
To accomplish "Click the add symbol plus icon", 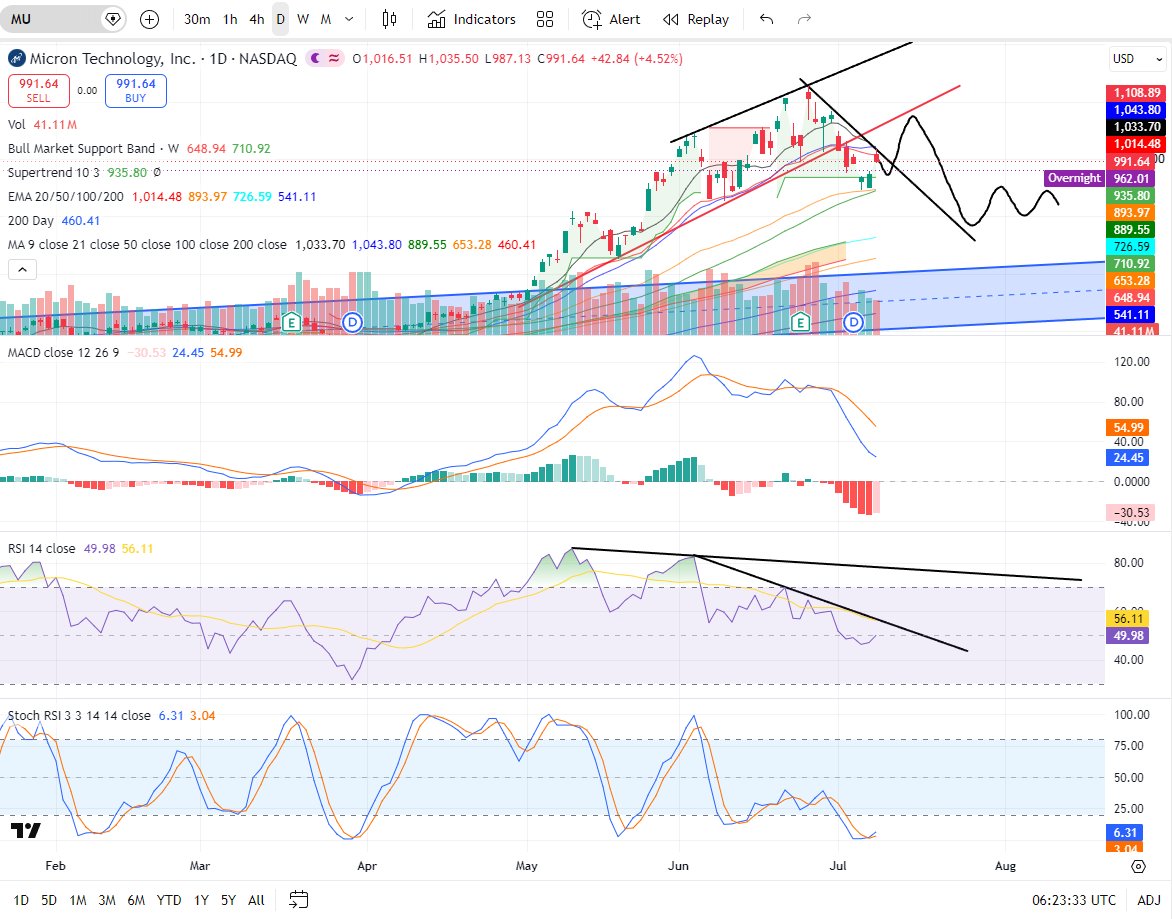I will tap(149, 19).
